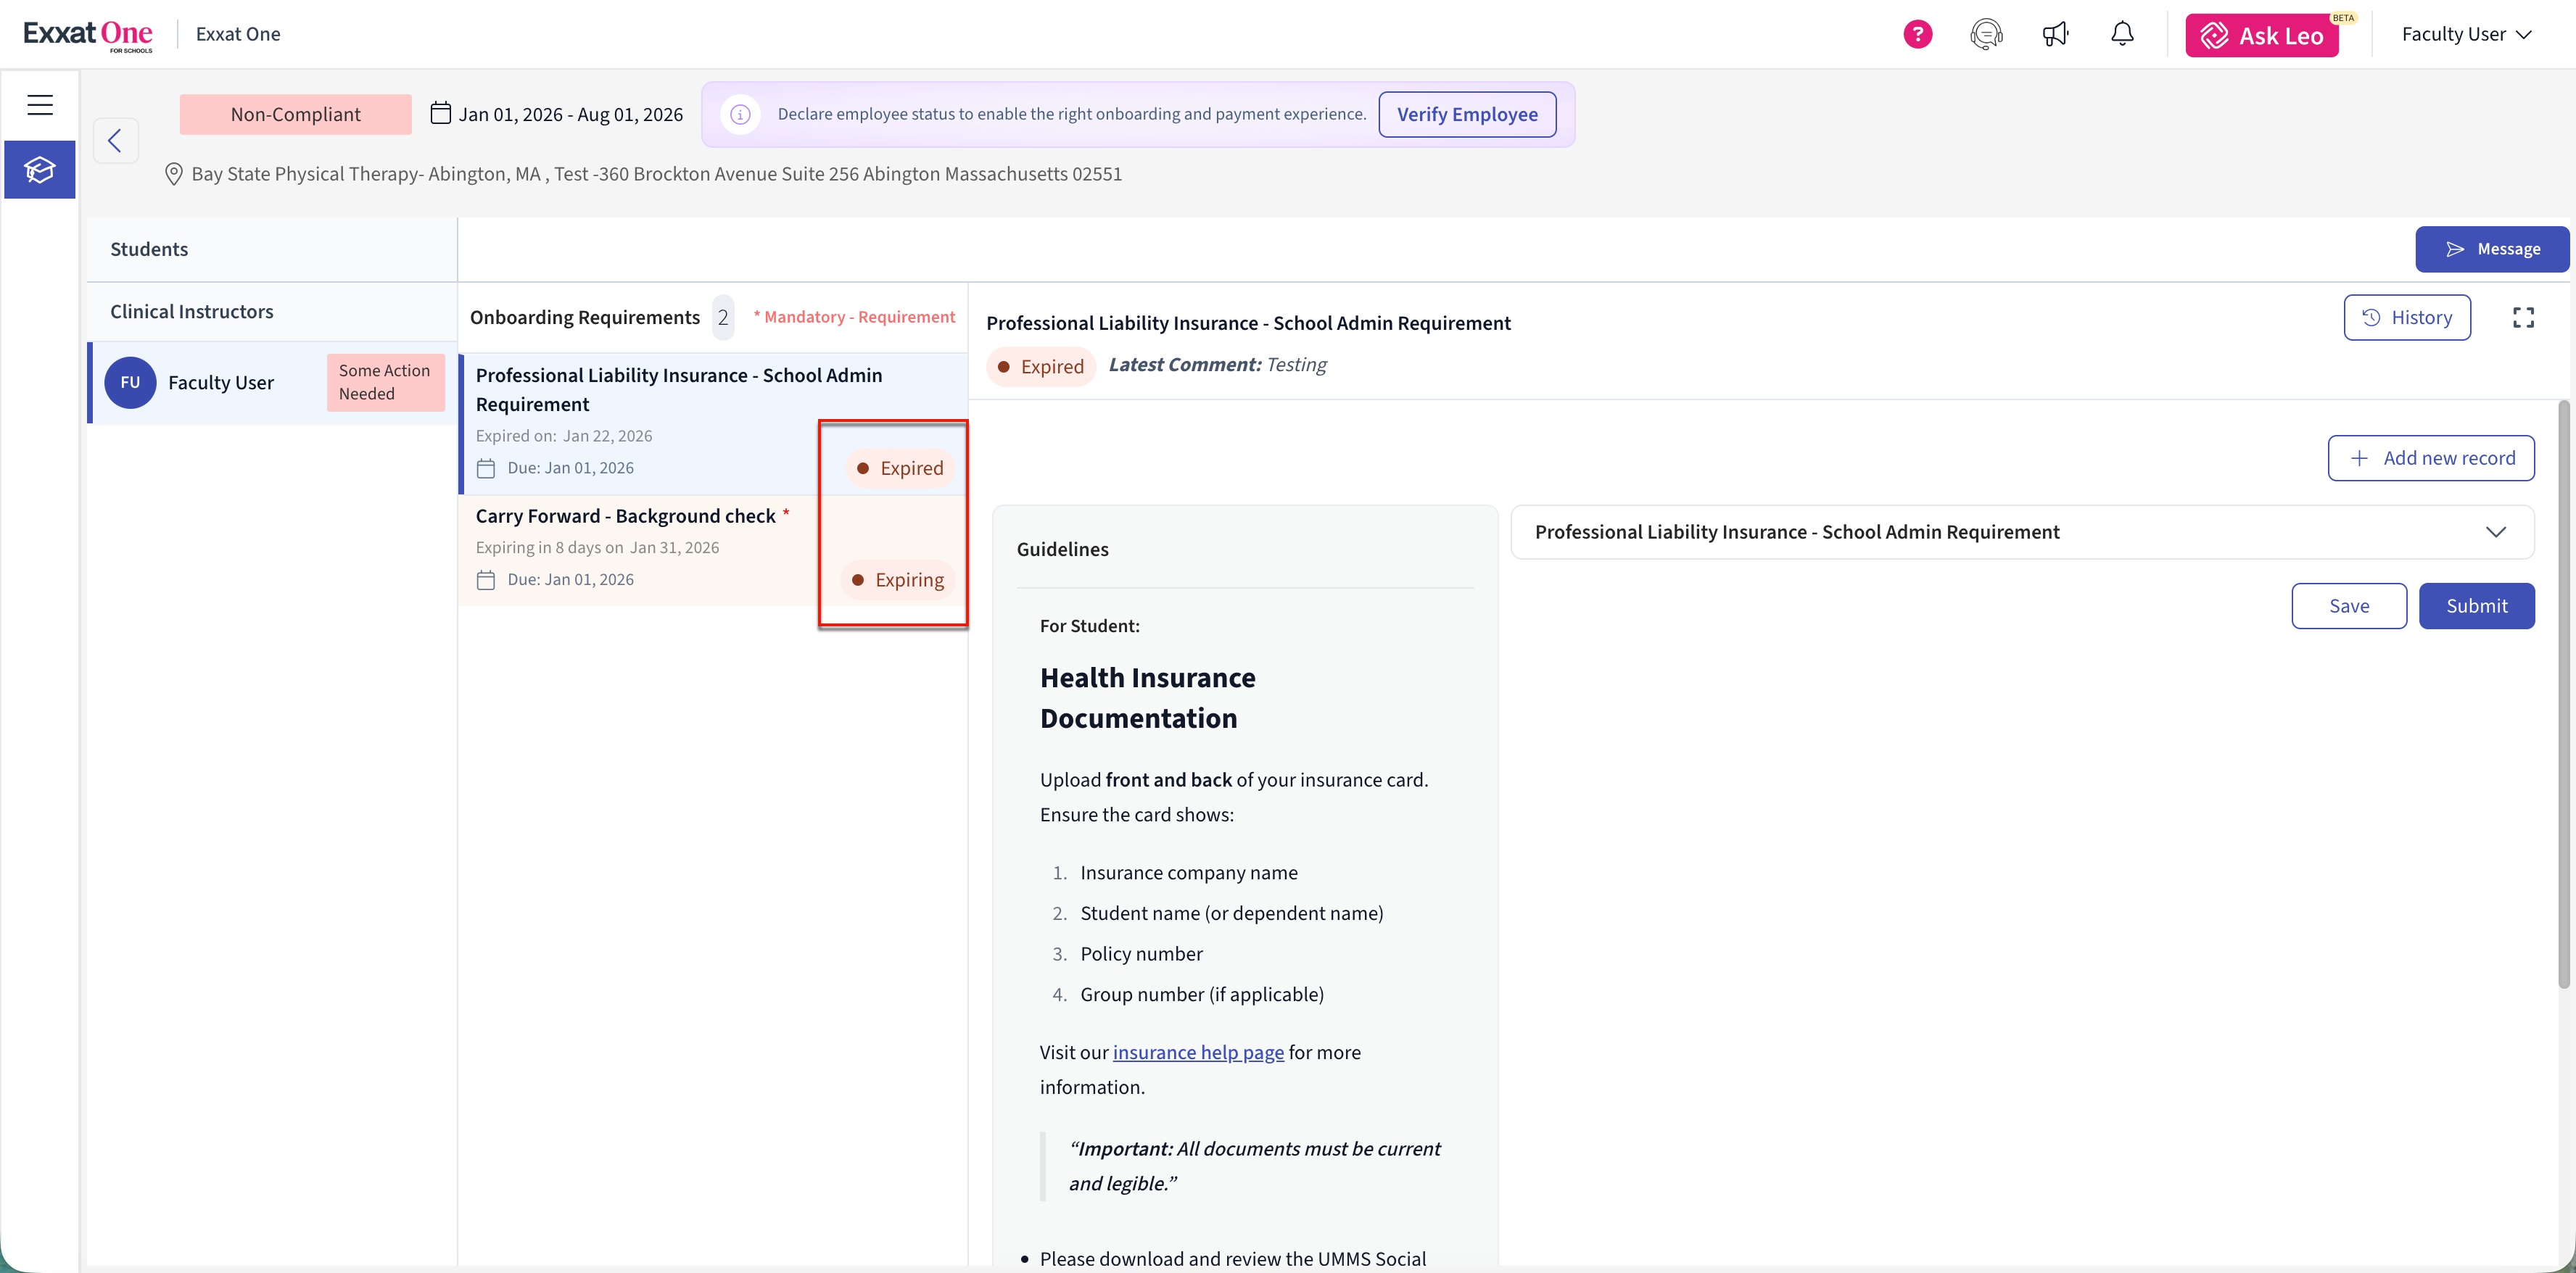Viewport: 2576px width, 1273px height.
Task: Open the support headset chat icon
Action: click(1986, 34)
